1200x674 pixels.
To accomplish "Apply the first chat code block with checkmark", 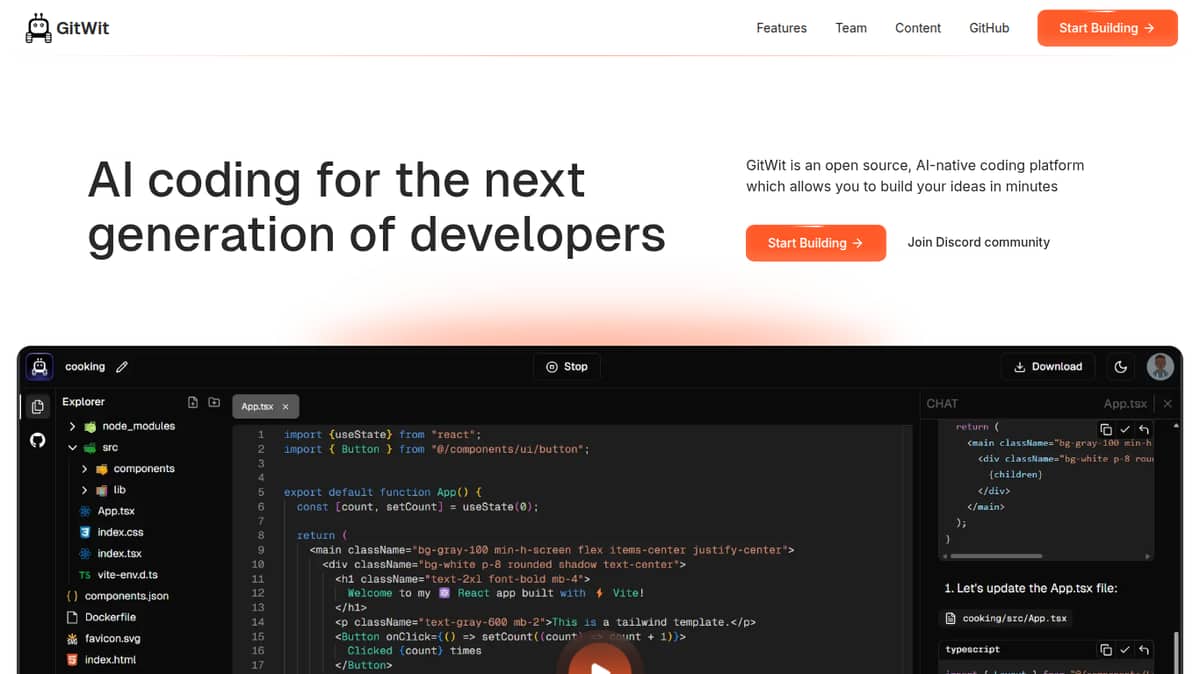I will coord(1125,429).
